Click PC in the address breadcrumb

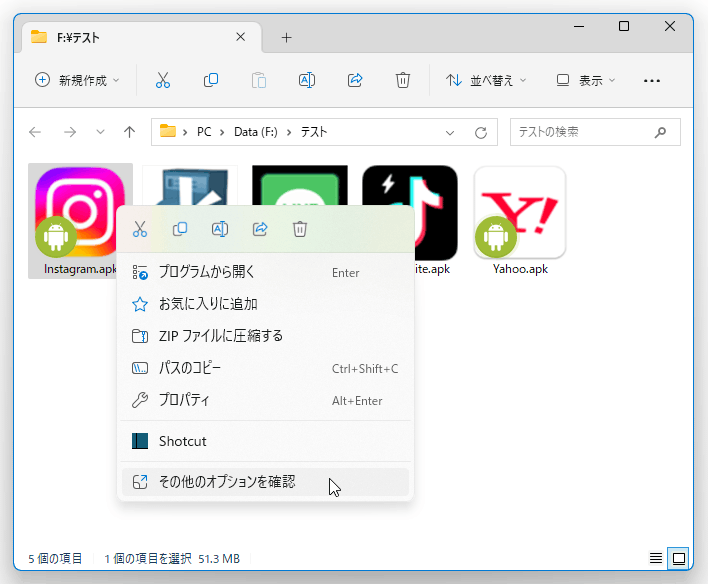pyautogui.click(x=204, y=132)
